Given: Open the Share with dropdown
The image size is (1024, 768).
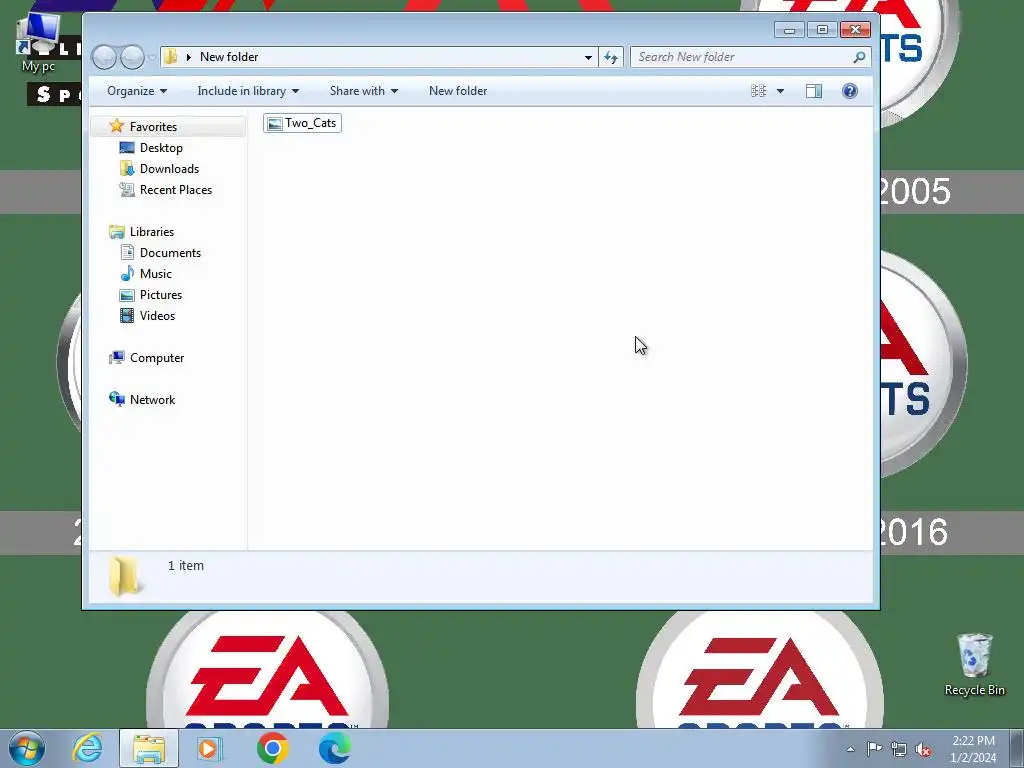Looking at the screenshot, I should coord(364,91).
